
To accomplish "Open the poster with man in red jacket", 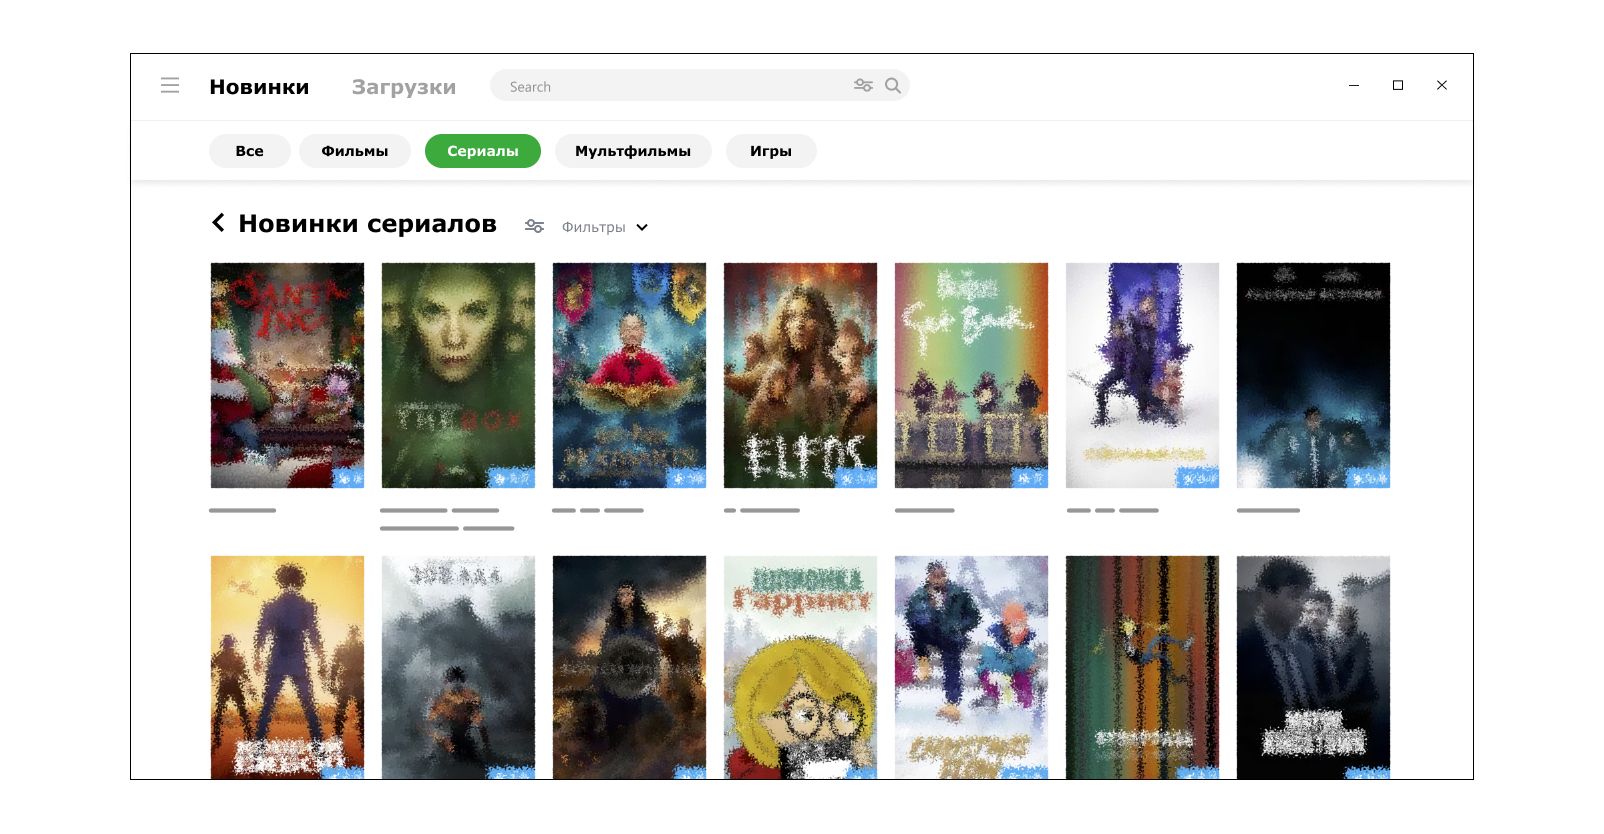I will pos(629,375).
